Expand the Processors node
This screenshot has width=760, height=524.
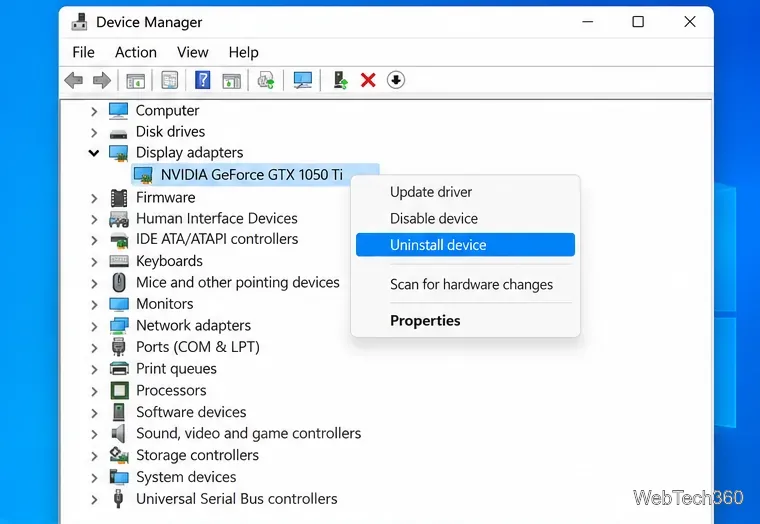pos(94,391)
